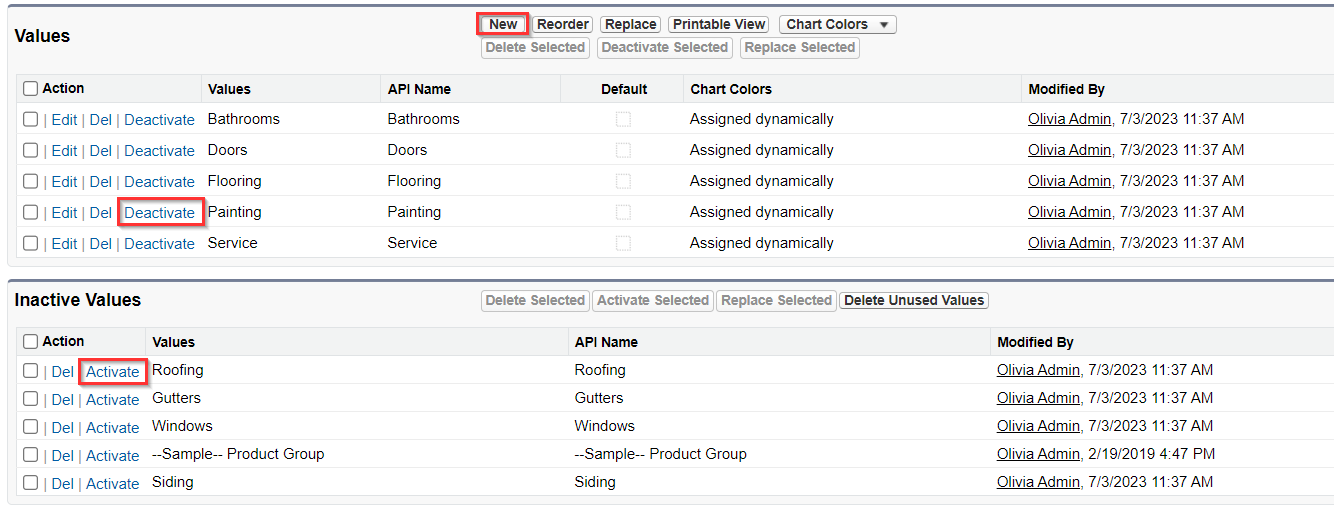1334x506 pixels.
Task: Deactivate the Painting value
Action: tap(159, 212)
